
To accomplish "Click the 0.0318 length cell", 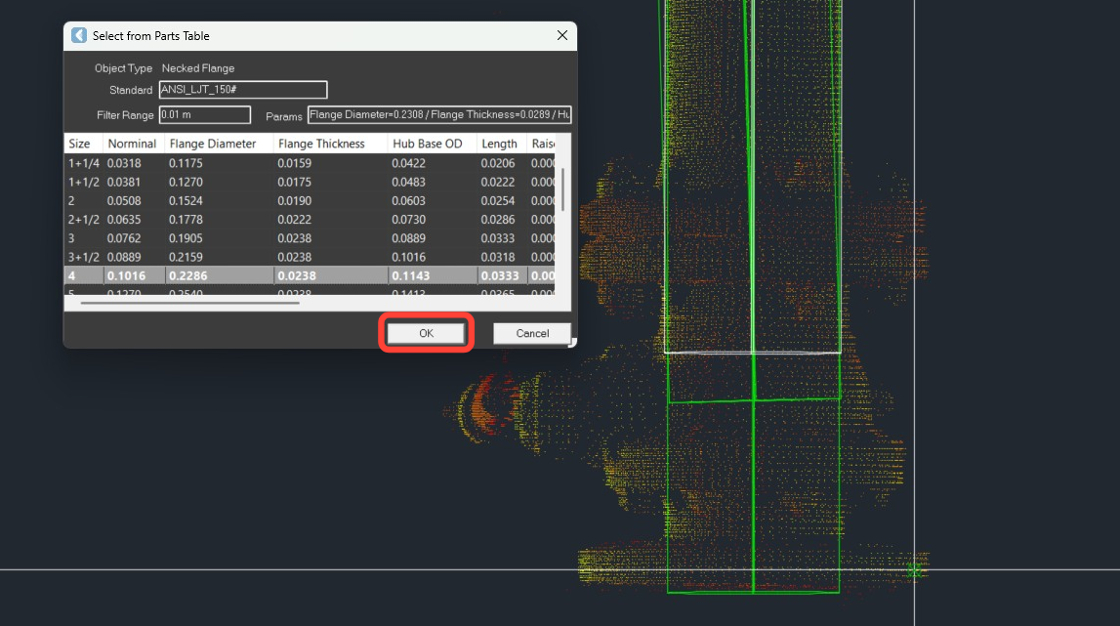I will [497, 257].
